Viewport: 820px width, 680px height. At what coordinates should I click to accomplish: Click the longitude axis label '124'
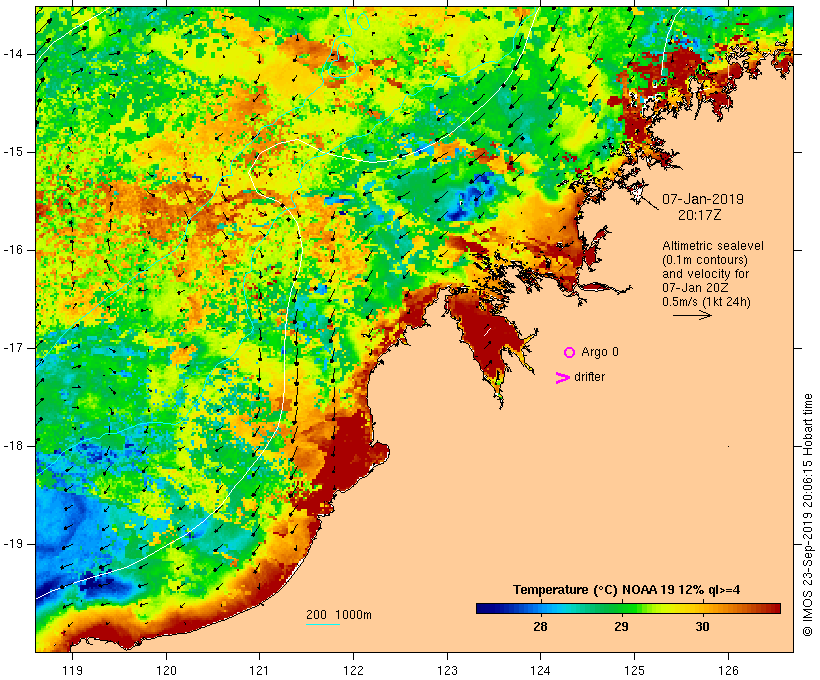tap(540, 670)
